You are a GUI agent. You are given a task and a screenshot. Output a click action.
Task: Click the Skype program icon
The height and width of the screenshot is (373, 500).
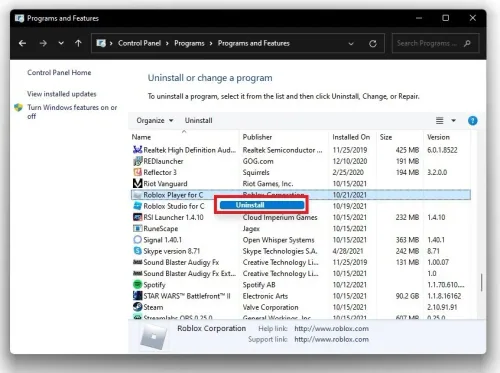click(137, 251)
